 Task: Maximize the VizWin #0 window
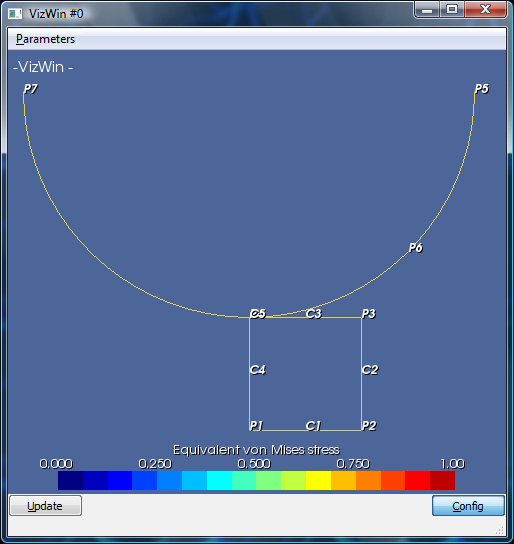452,10
